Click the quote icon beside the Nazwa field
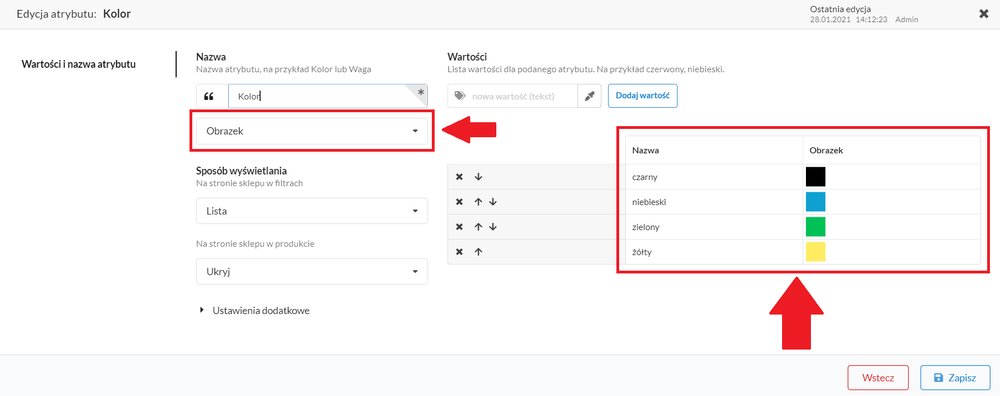Image resolution: width=1000 pixels, height=396 pixels. click(x=209, y=96)
